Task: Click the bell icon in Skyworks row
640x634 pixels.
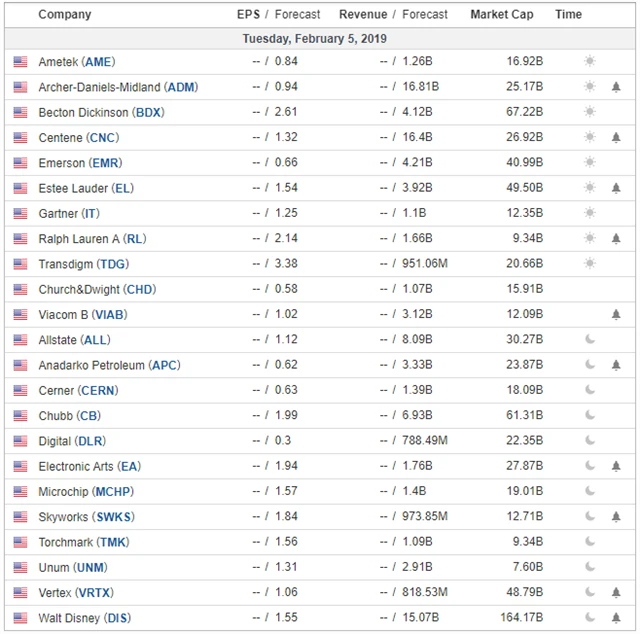Action: pyautogui.click(x=616, y=517)
